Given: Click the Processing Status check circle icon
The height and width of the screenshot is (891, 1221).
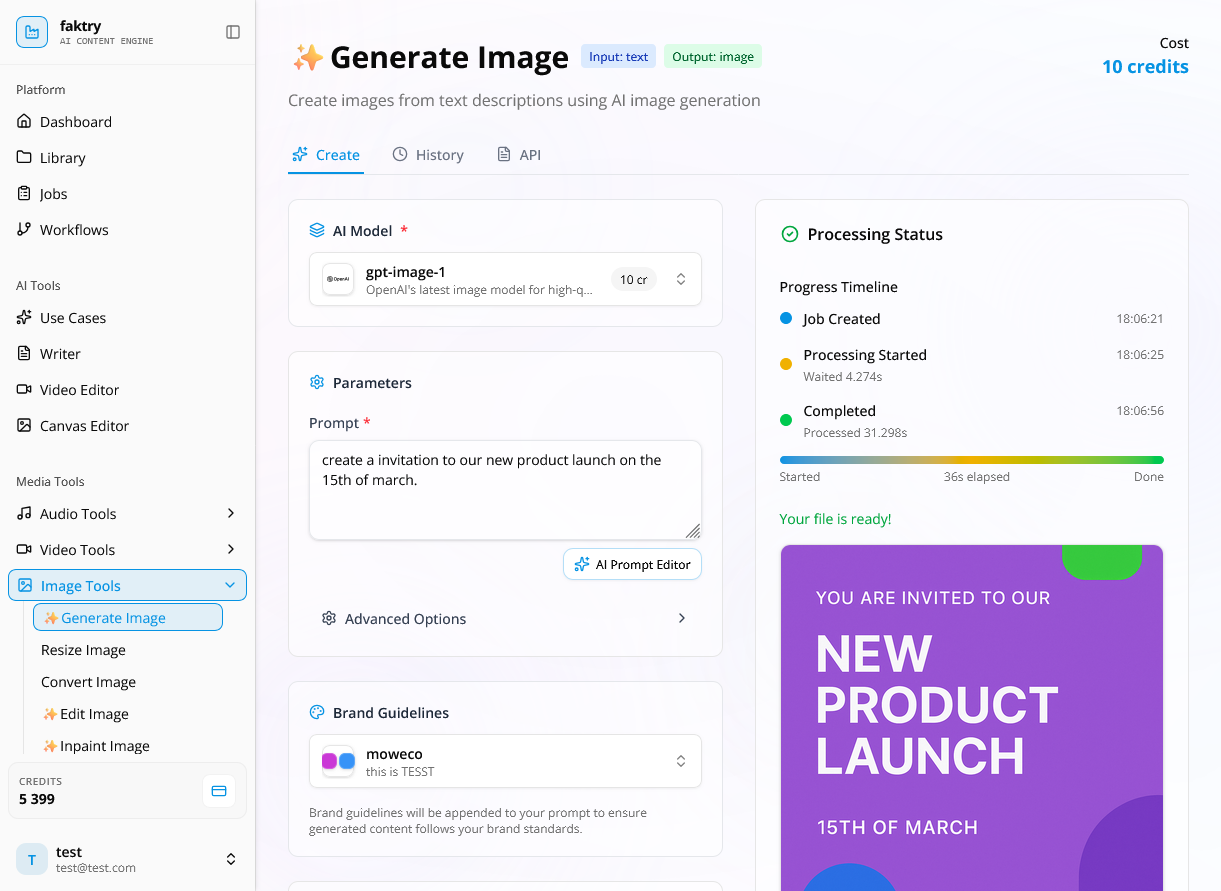Looking at the screenshot, I should click(x=789, y=234).
